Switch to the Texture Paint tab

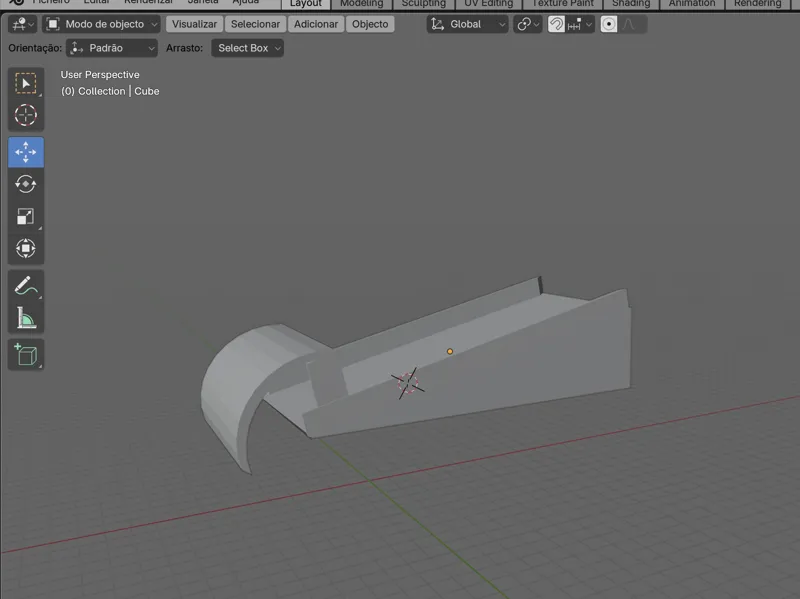pyautogui.click(x=563, y=4)
